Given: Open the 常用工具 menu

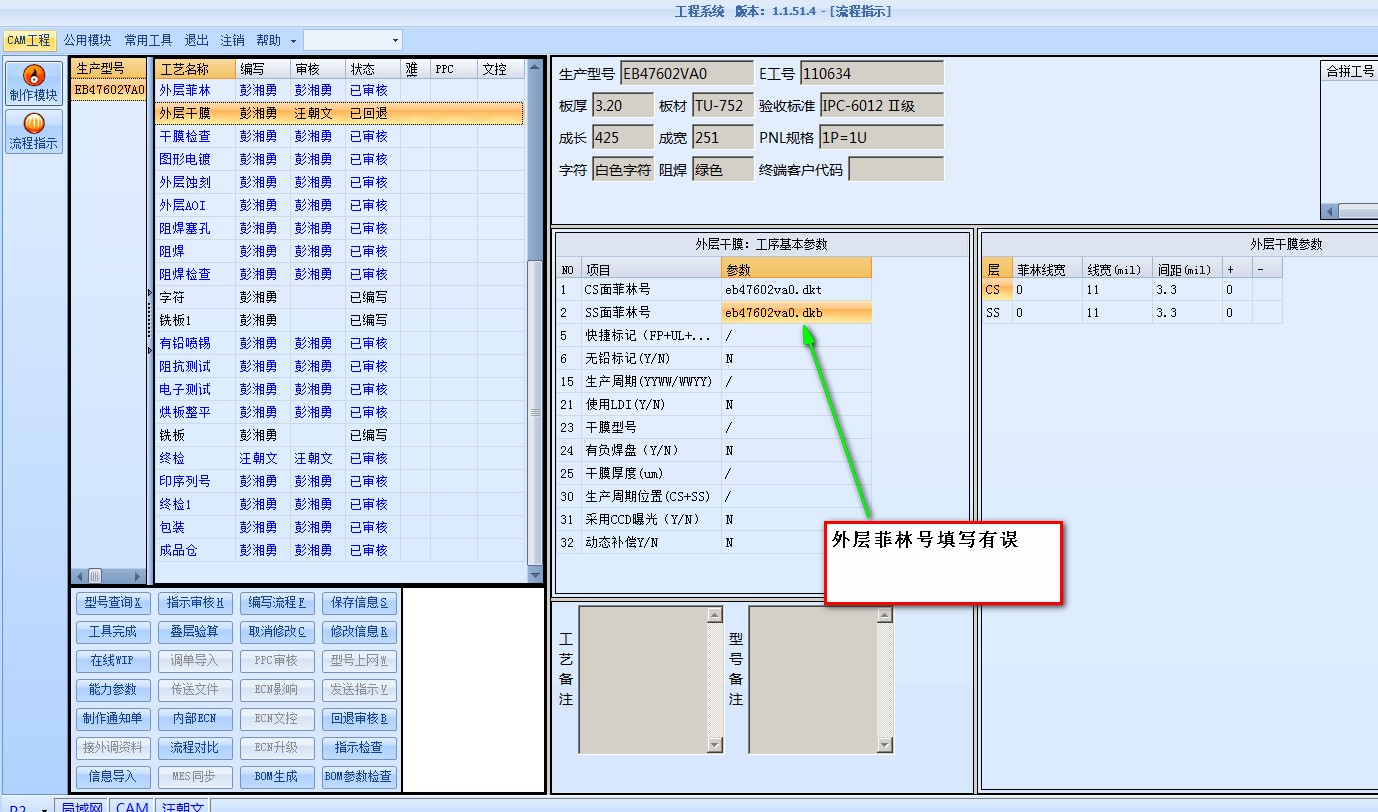Looking at the screenshot, I should tap(148, 40).
